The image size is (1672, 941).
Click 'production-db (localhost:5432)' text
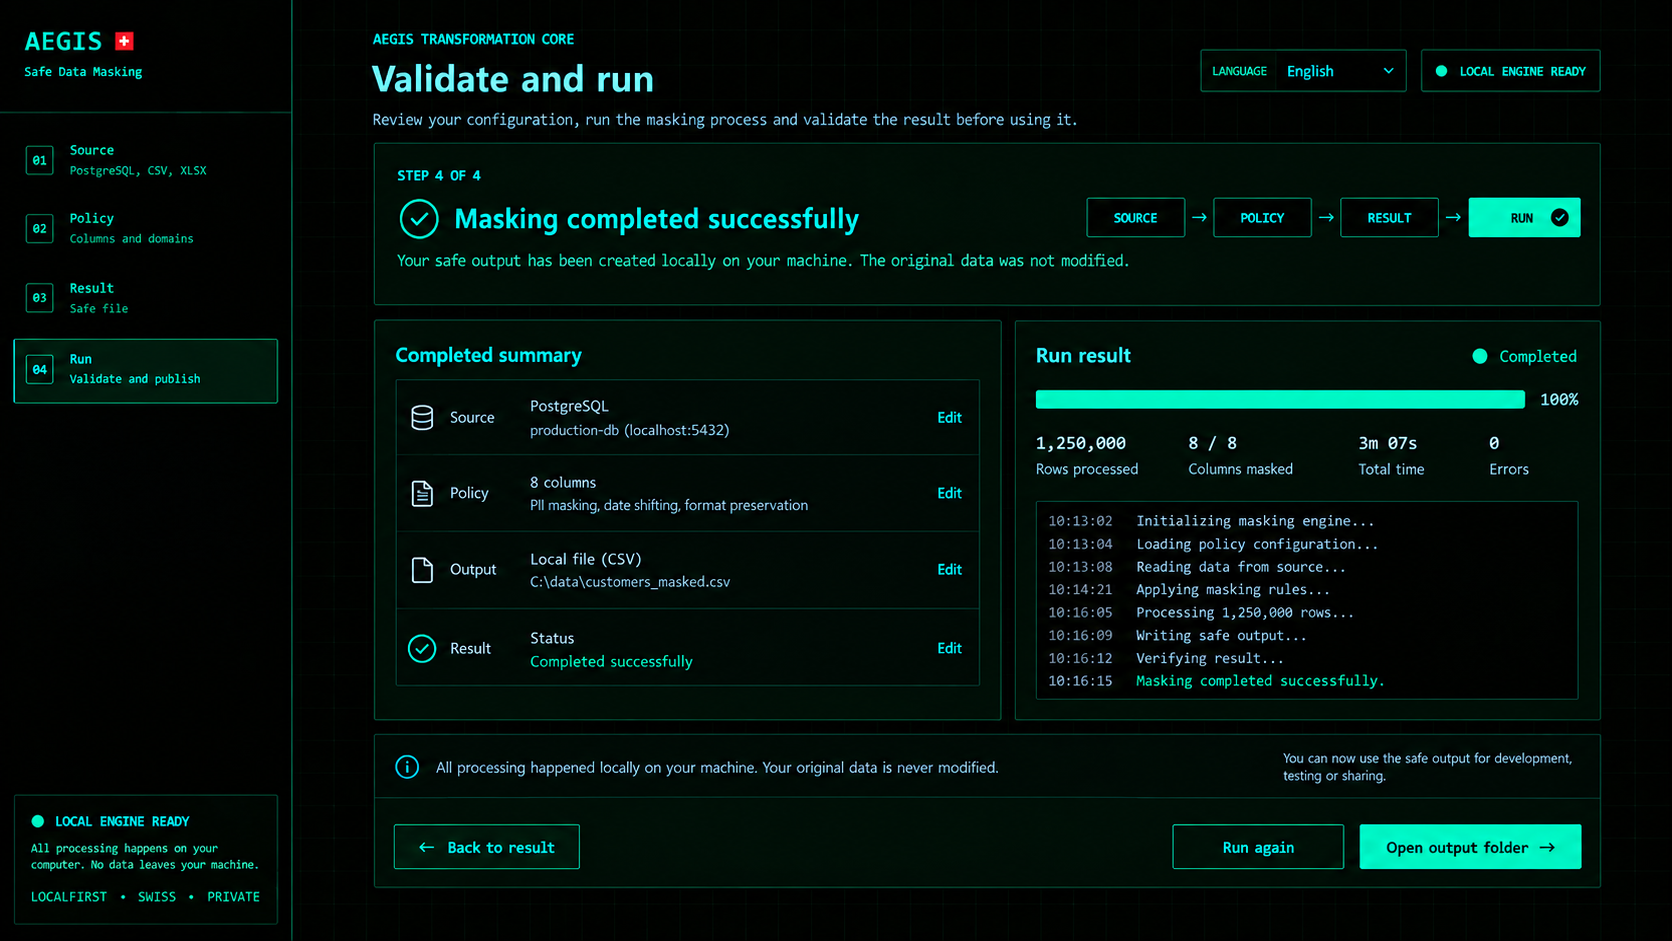(x=629, y=430)
